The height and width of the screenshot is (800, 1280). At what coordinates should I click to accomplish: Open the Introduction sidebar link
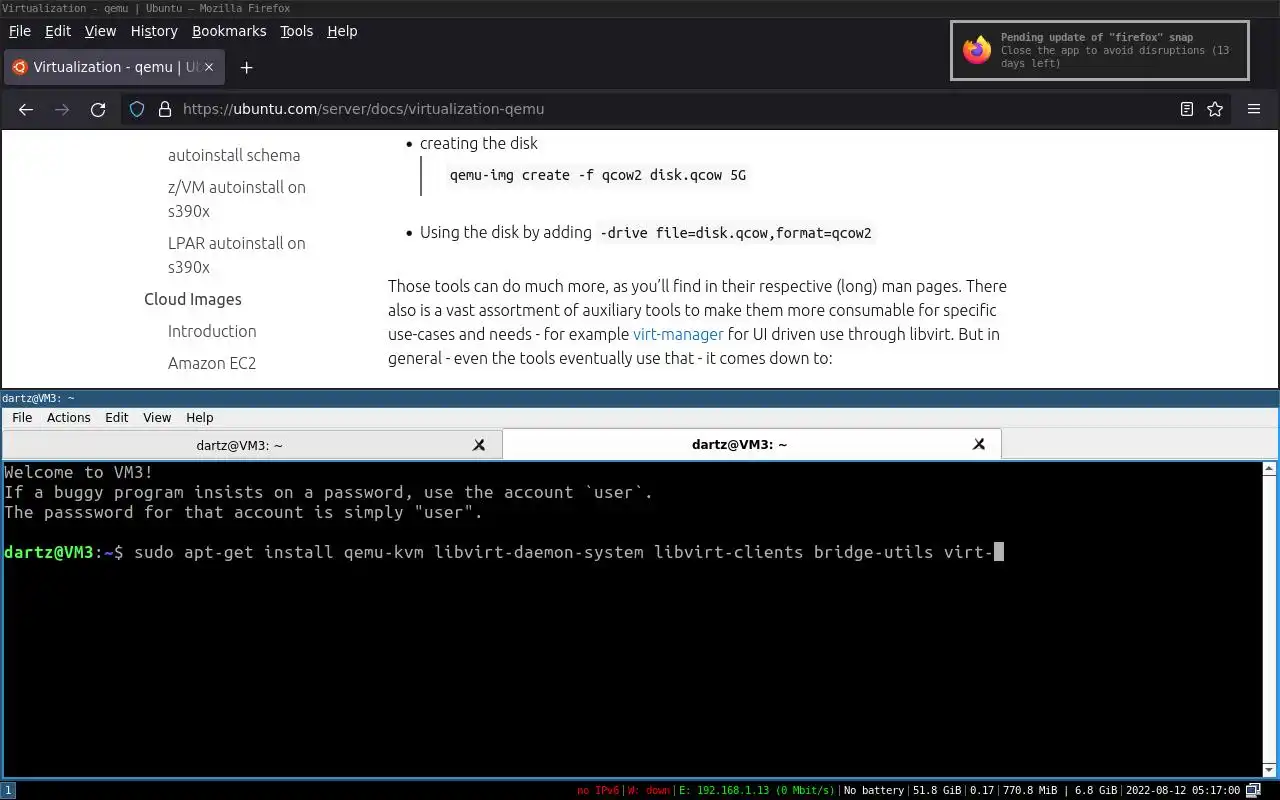pyautogui.click(x=212, y=331)
